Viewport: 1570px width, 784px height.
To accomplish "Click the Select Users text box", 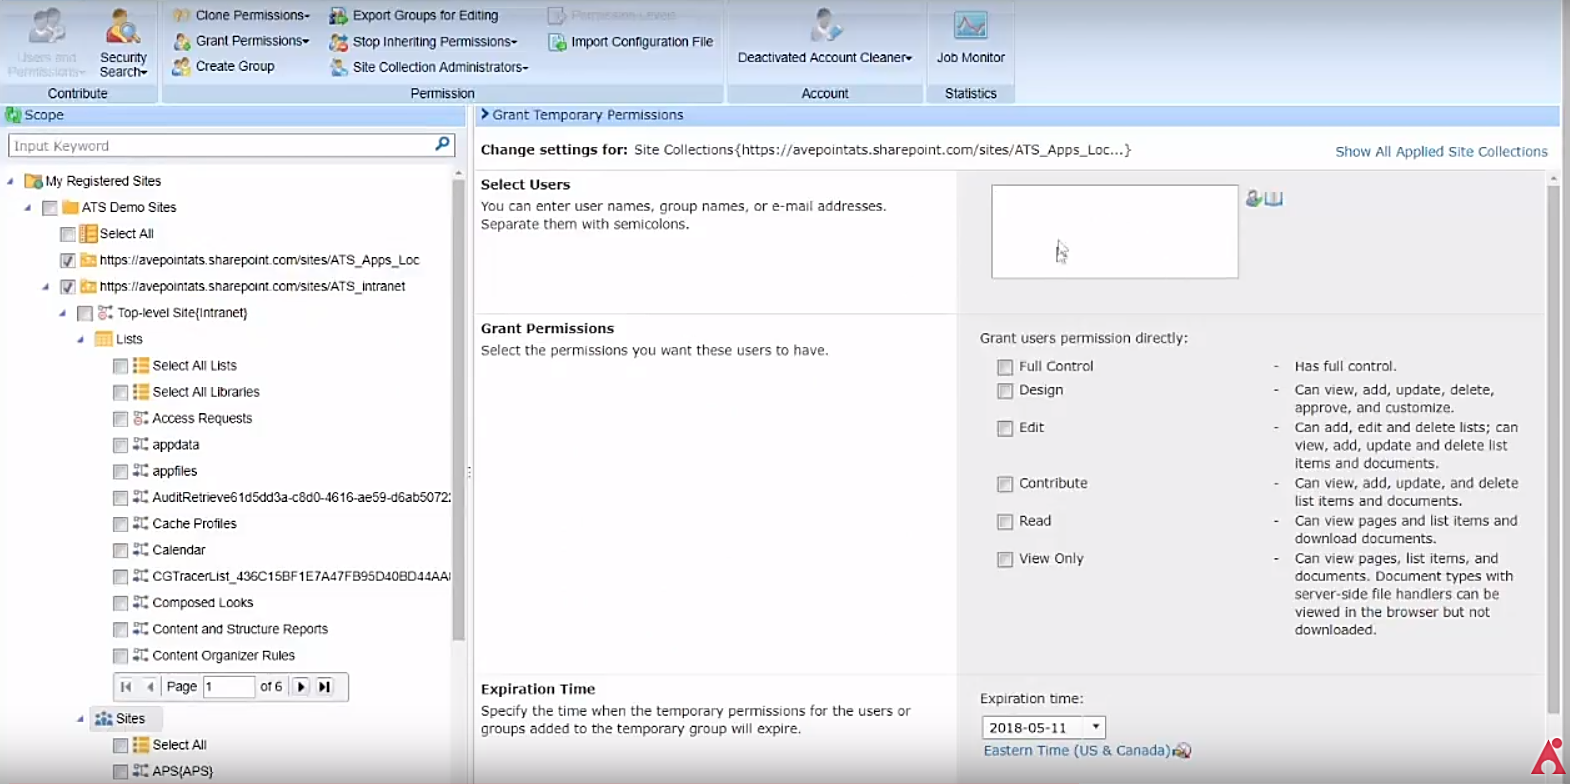I will click(x=1114, y=231).
